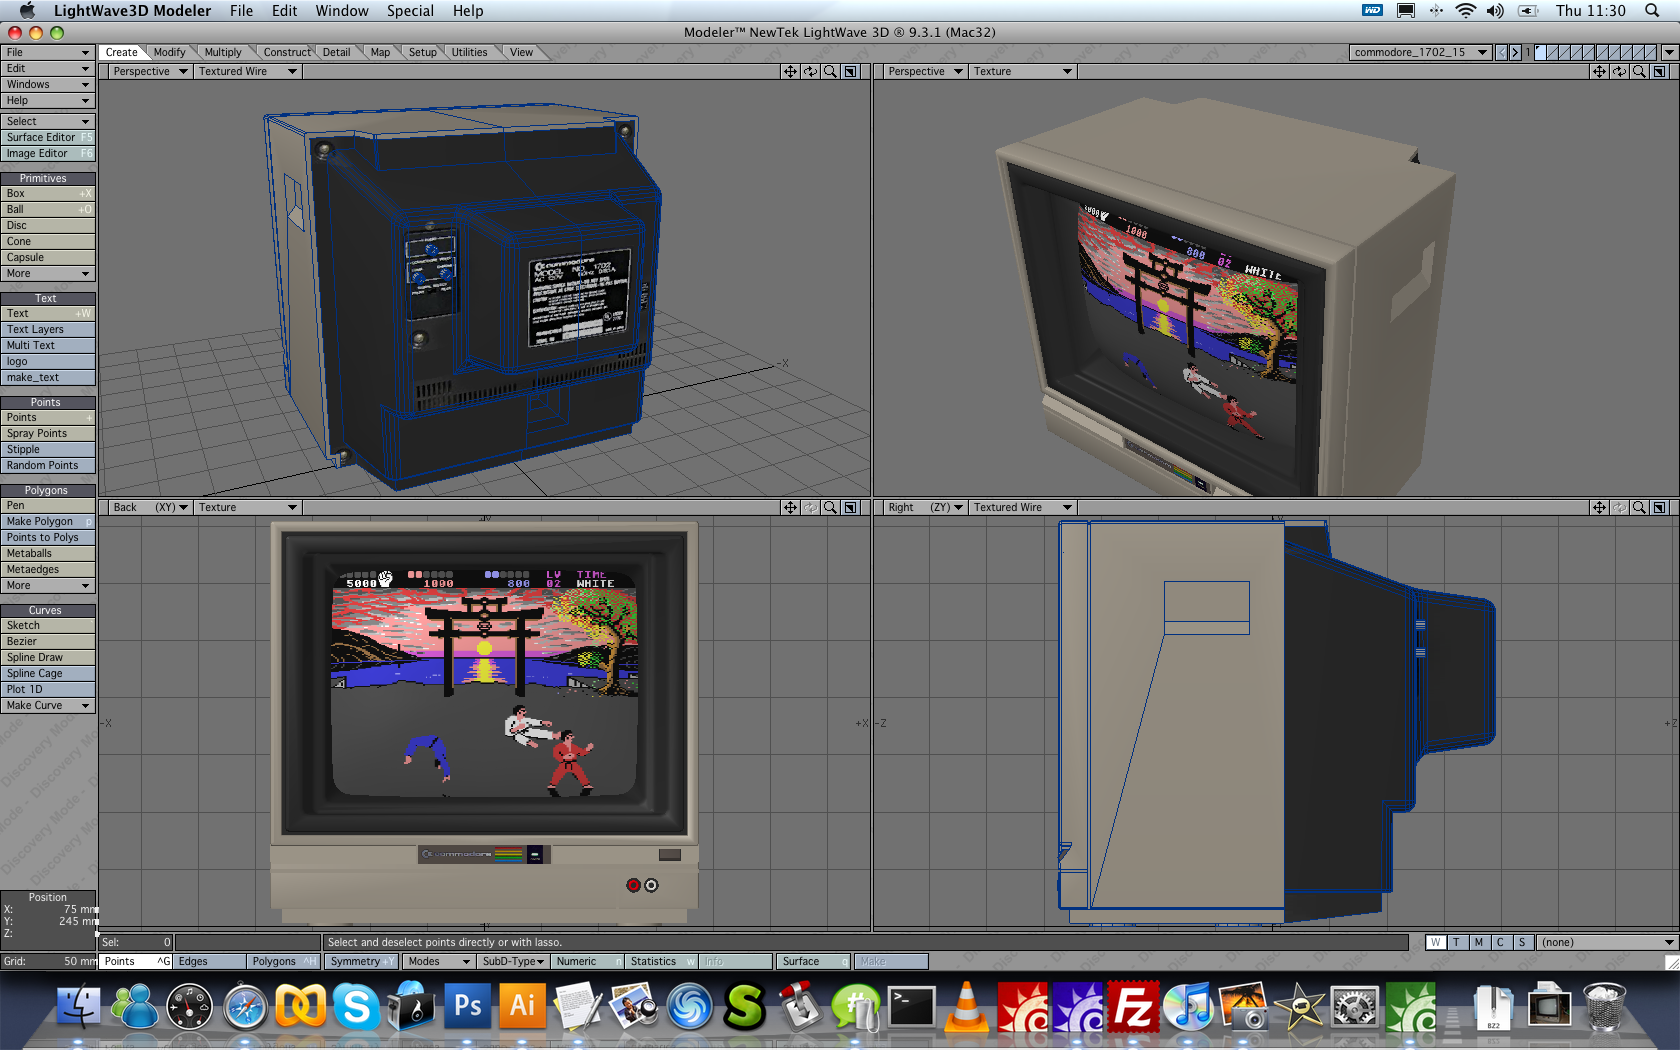Click zoom magnifier in top-right texture viewport
This screenshot has height=1050, width=1680.
(1639, 72)
